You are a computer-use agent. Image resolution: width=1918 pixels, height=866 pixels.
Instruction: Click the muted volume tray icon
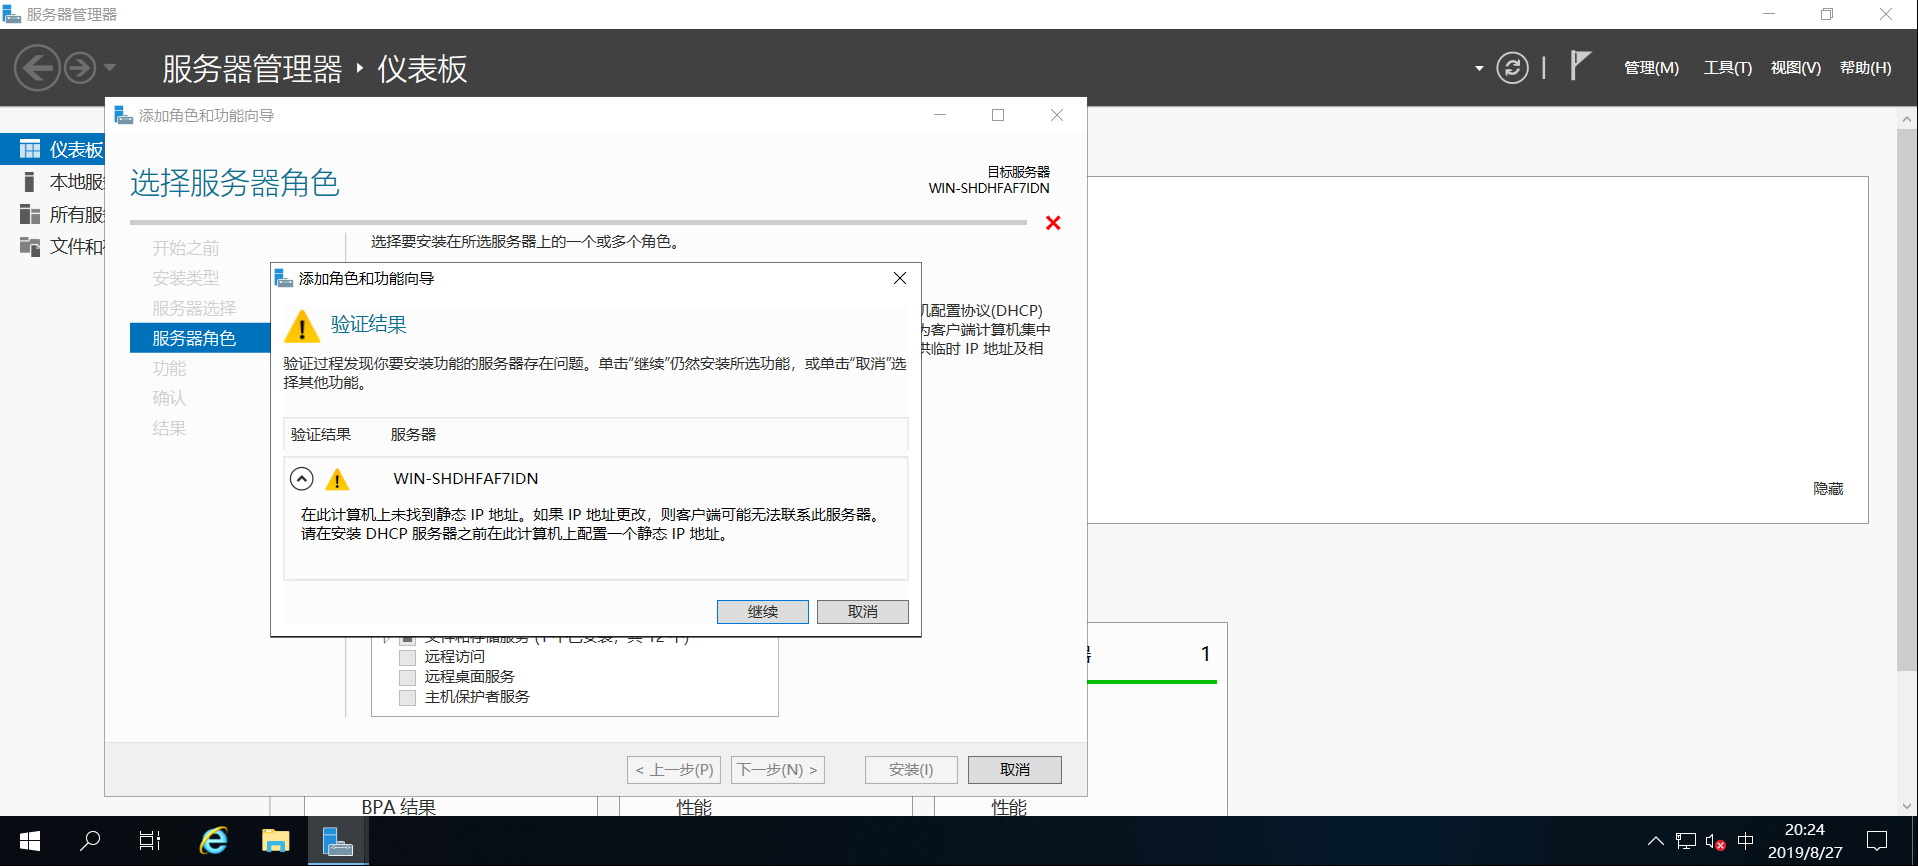(x=1716, y=841)
